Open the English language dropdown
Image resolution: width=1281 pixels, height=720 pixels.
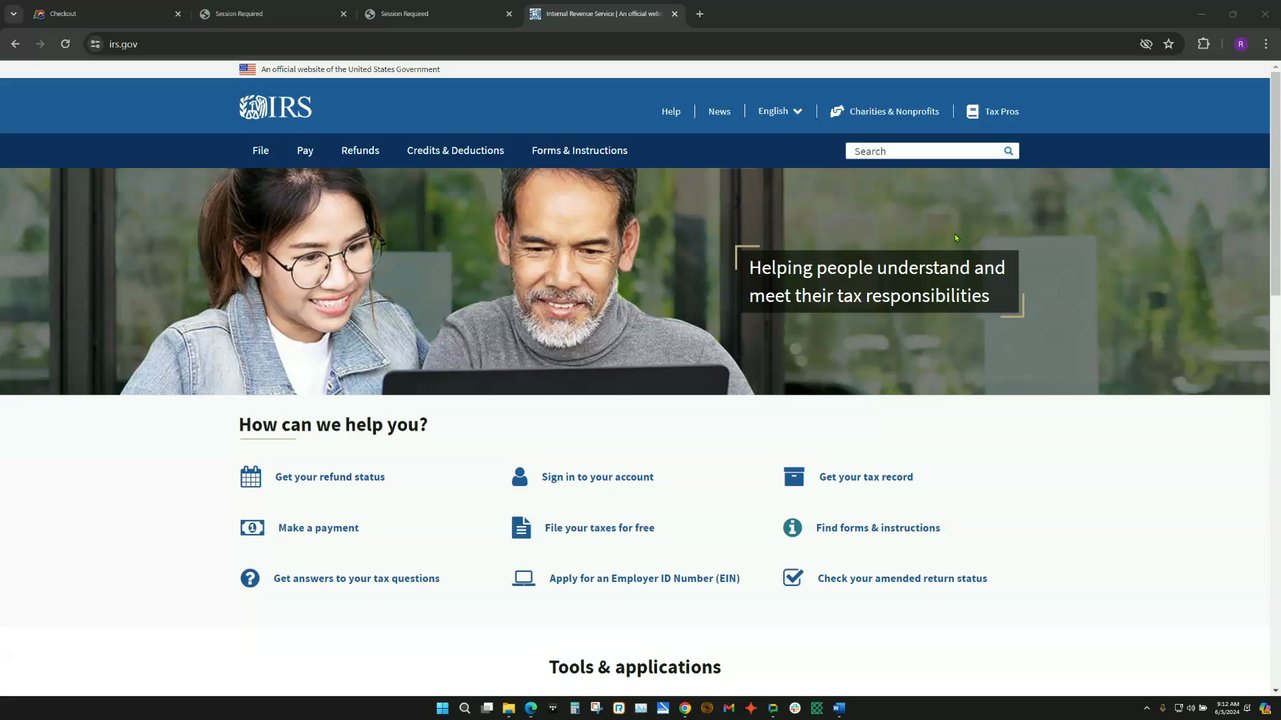(780, 111)
